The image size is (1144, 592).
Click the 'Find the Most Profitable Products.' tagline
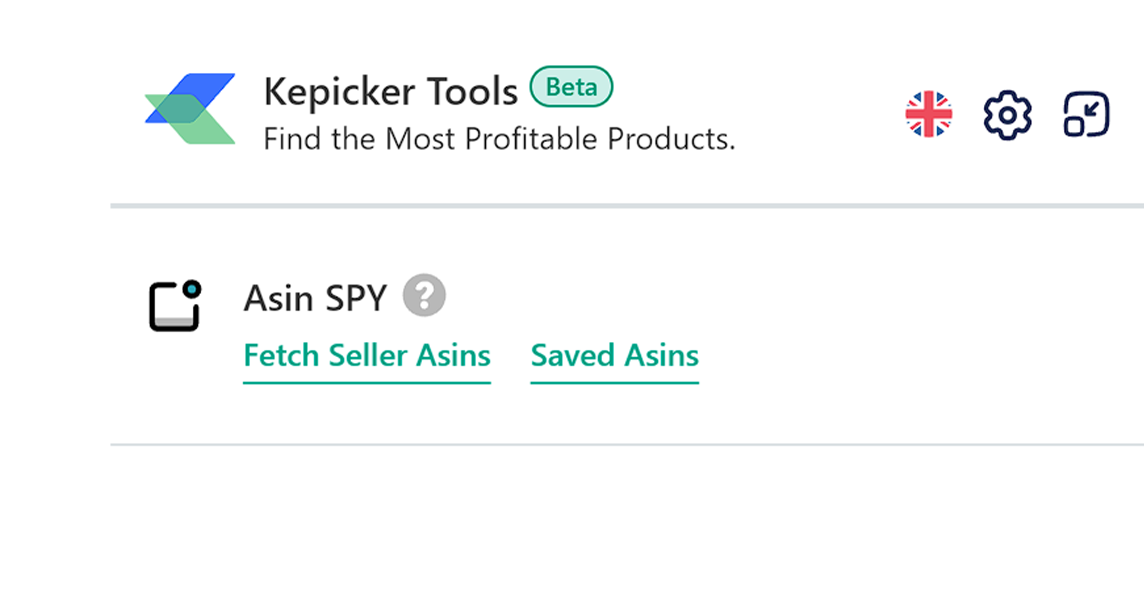pyautogui.click(x=499, y=139)
